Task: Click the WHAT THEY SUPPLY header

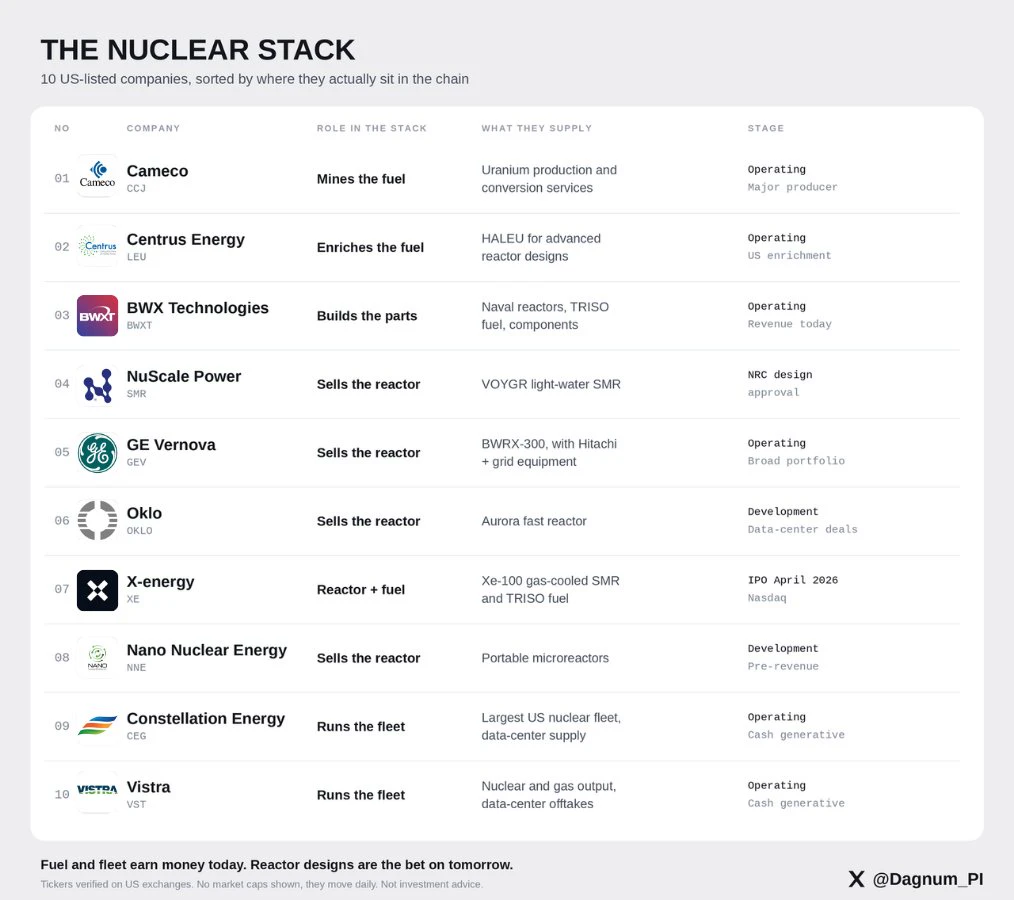Action: pos(537,129)
